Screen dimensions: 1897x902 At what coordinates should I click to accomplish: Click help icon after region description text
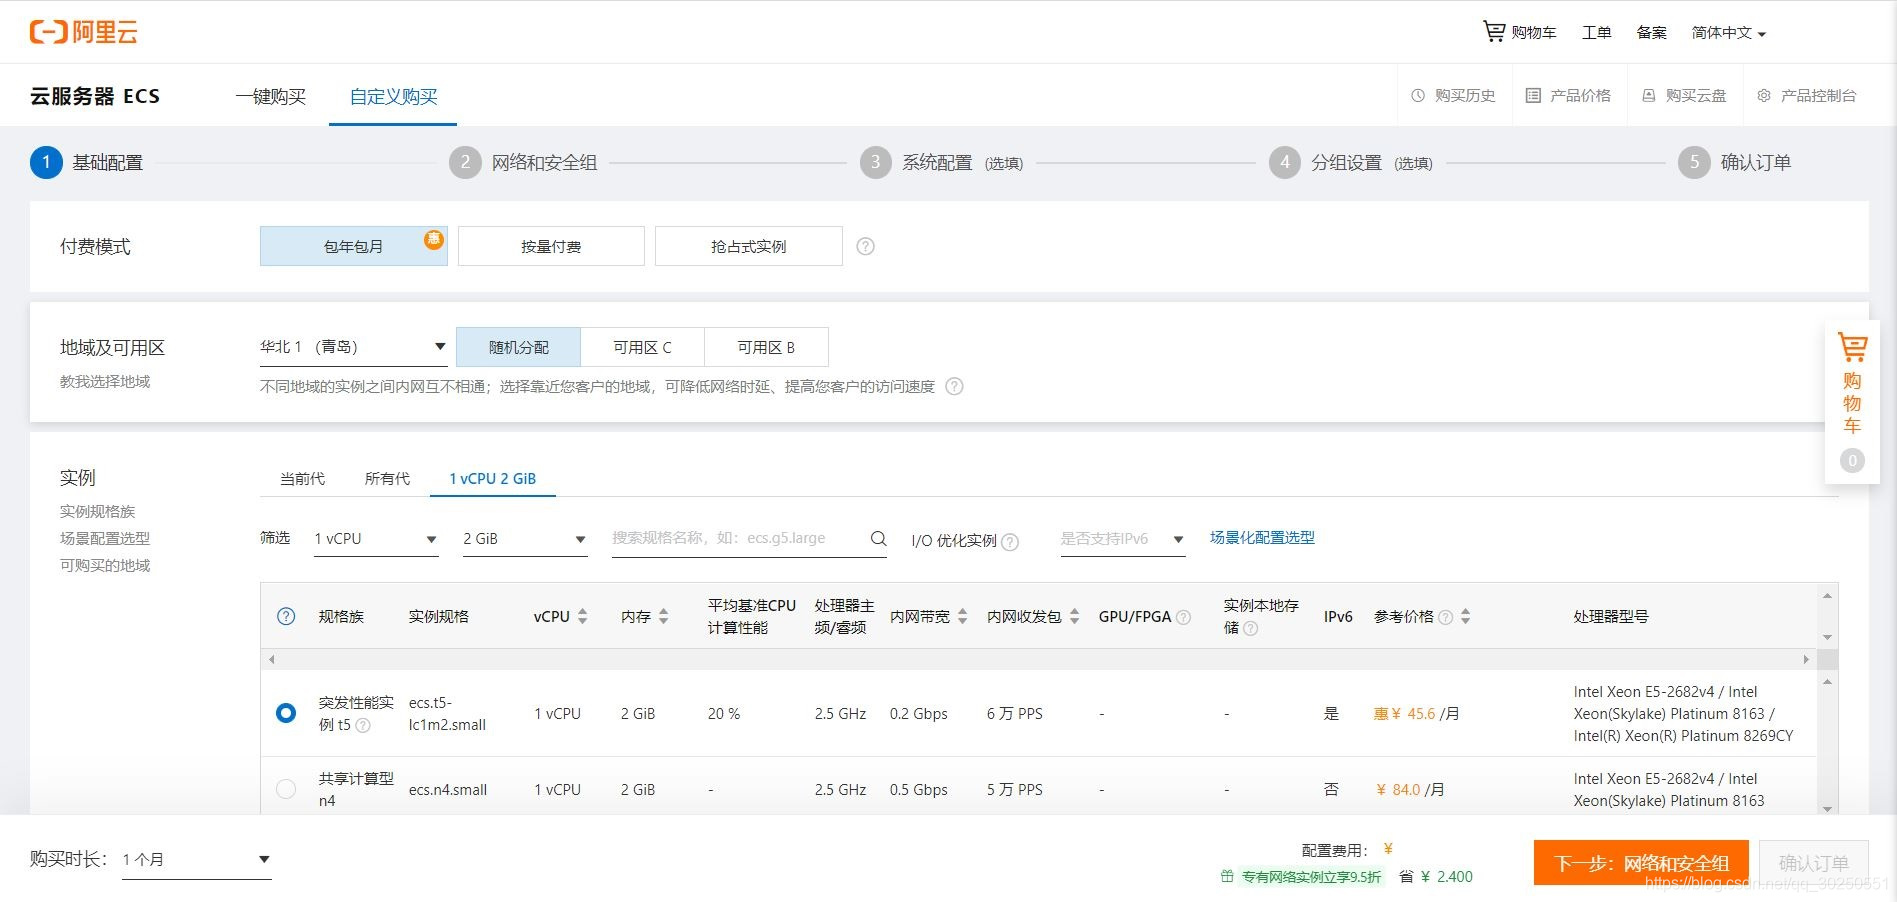tap(954, 387)
